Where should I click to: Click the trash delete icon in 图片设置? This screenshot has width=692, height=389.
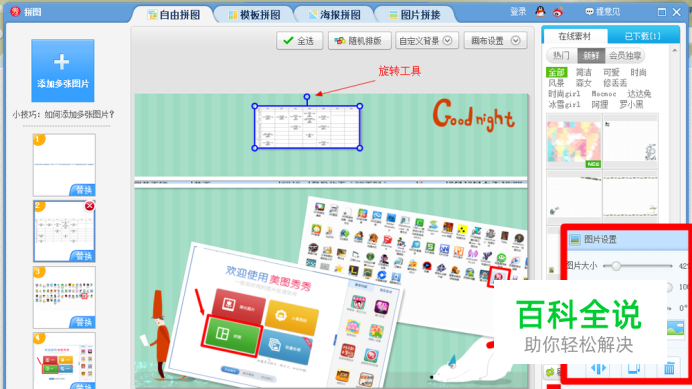coord(669,369)
